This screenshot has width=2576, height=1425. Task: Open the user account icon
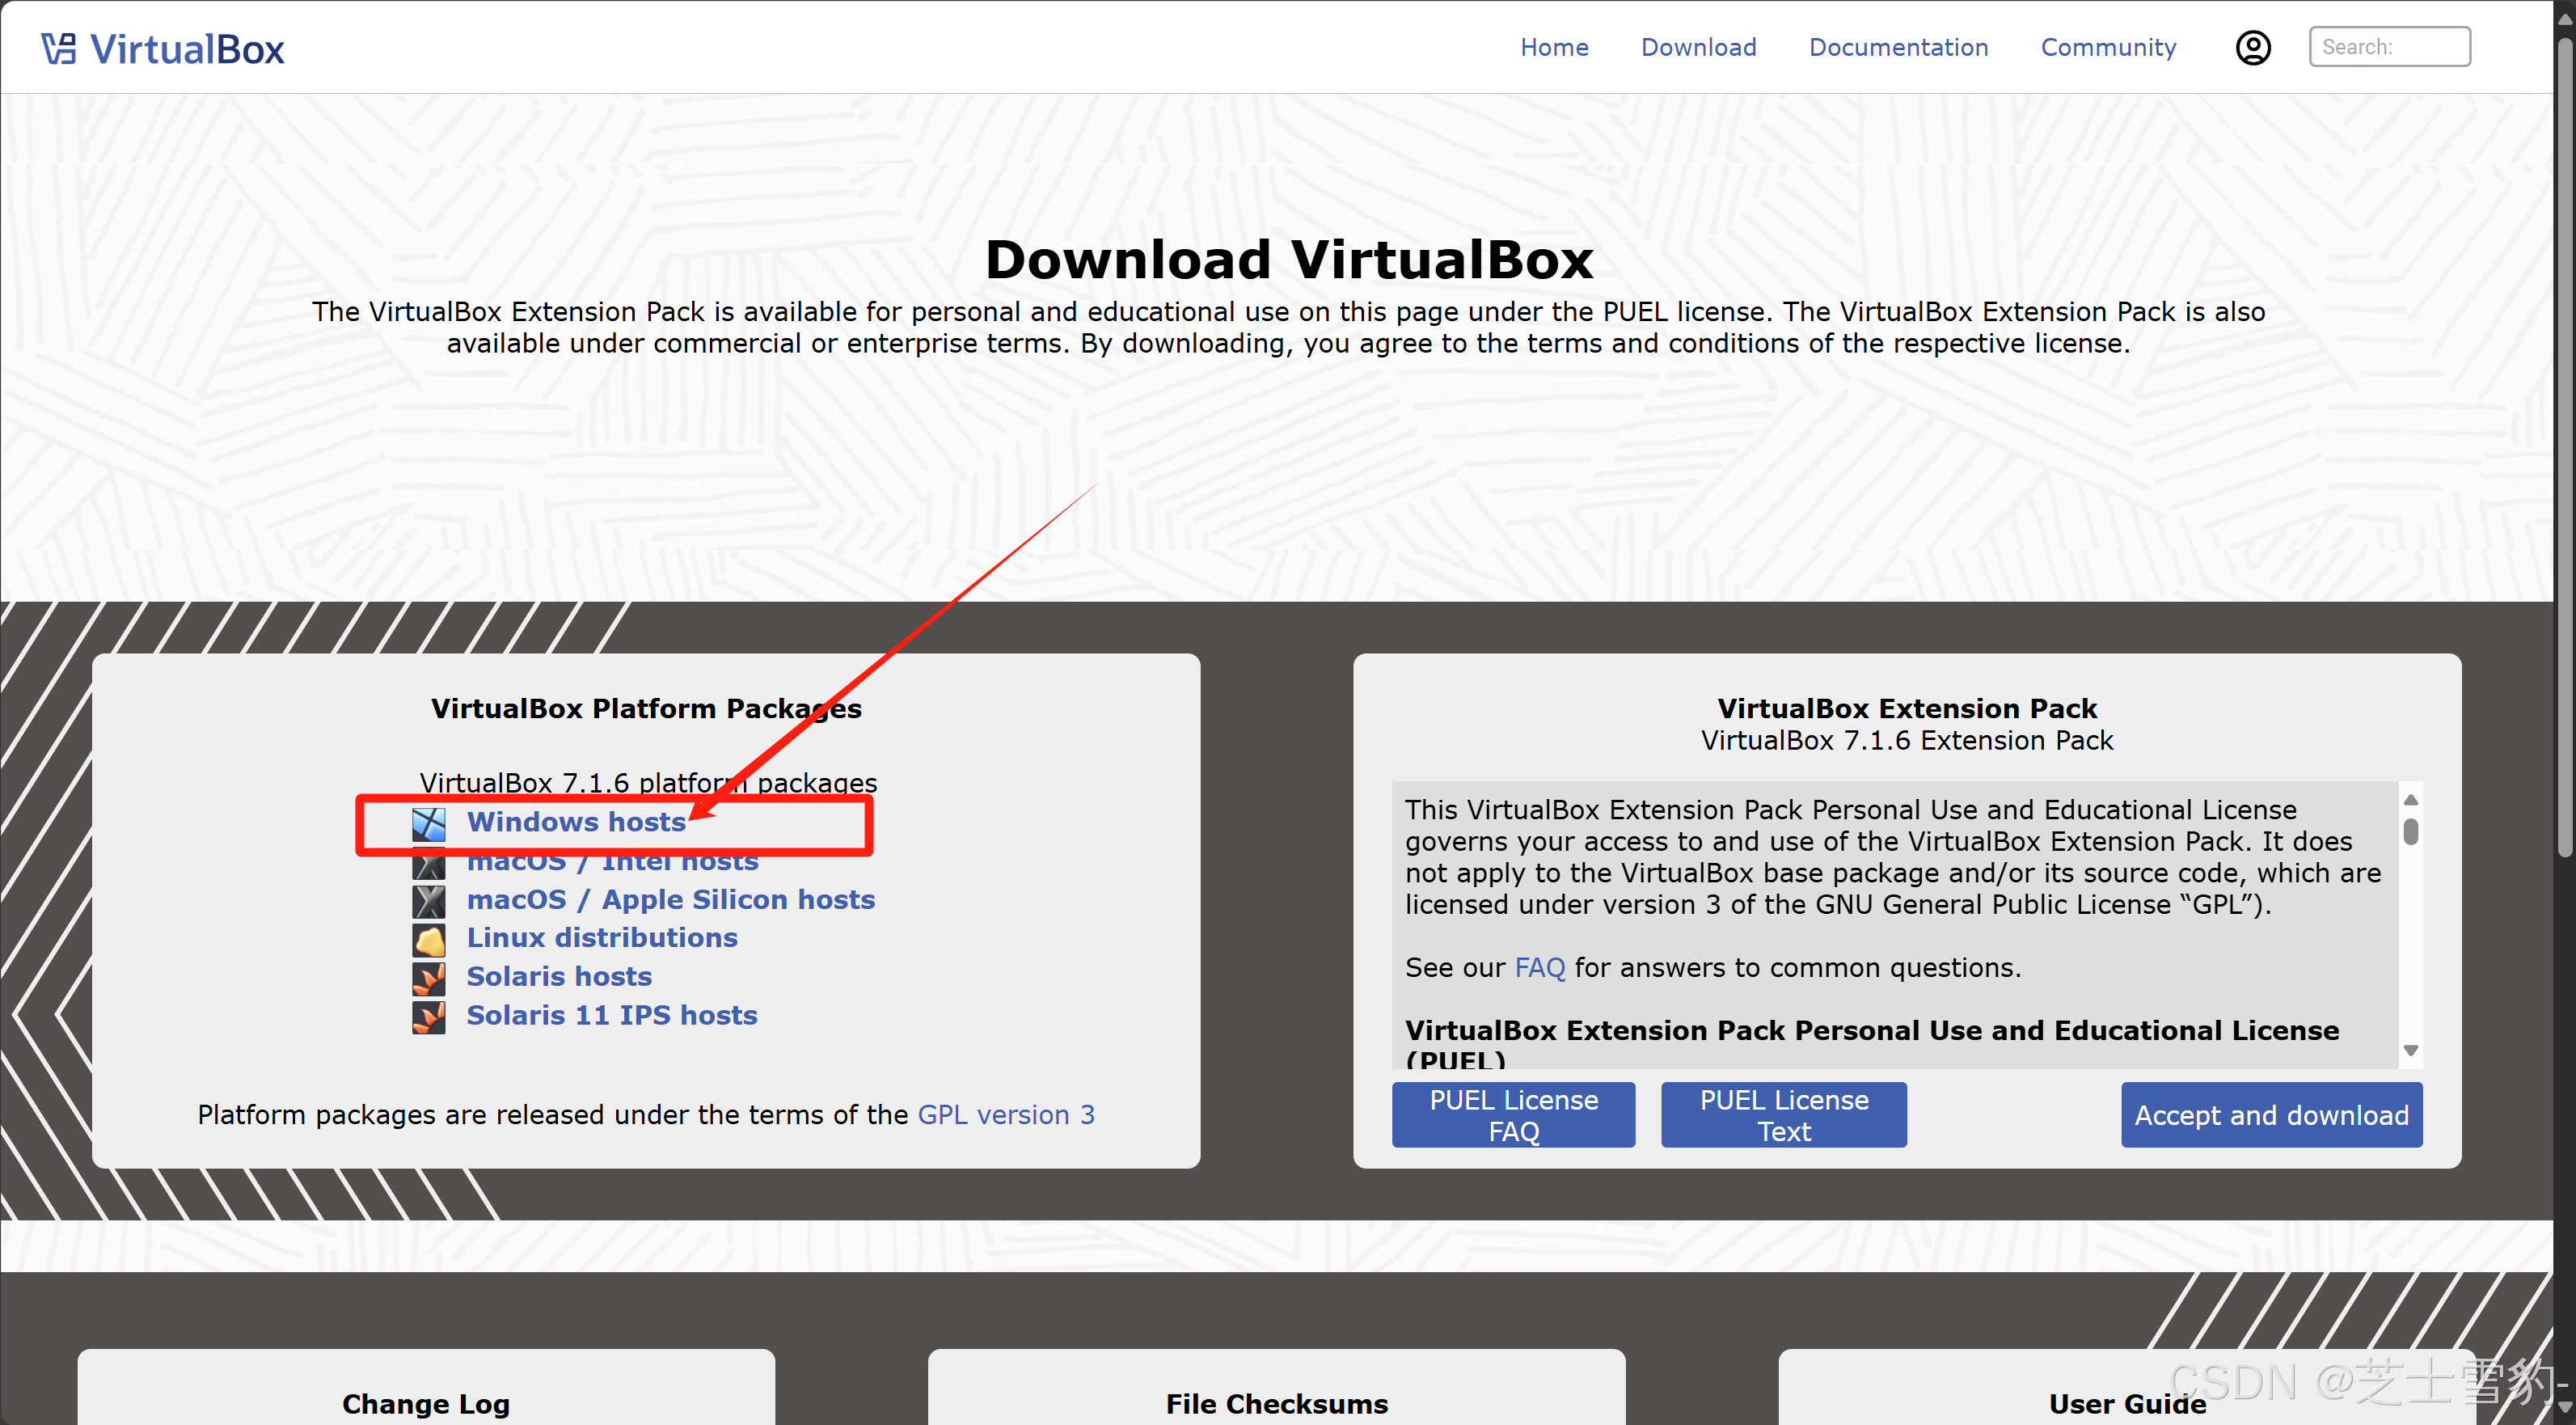coord(2252,48)
